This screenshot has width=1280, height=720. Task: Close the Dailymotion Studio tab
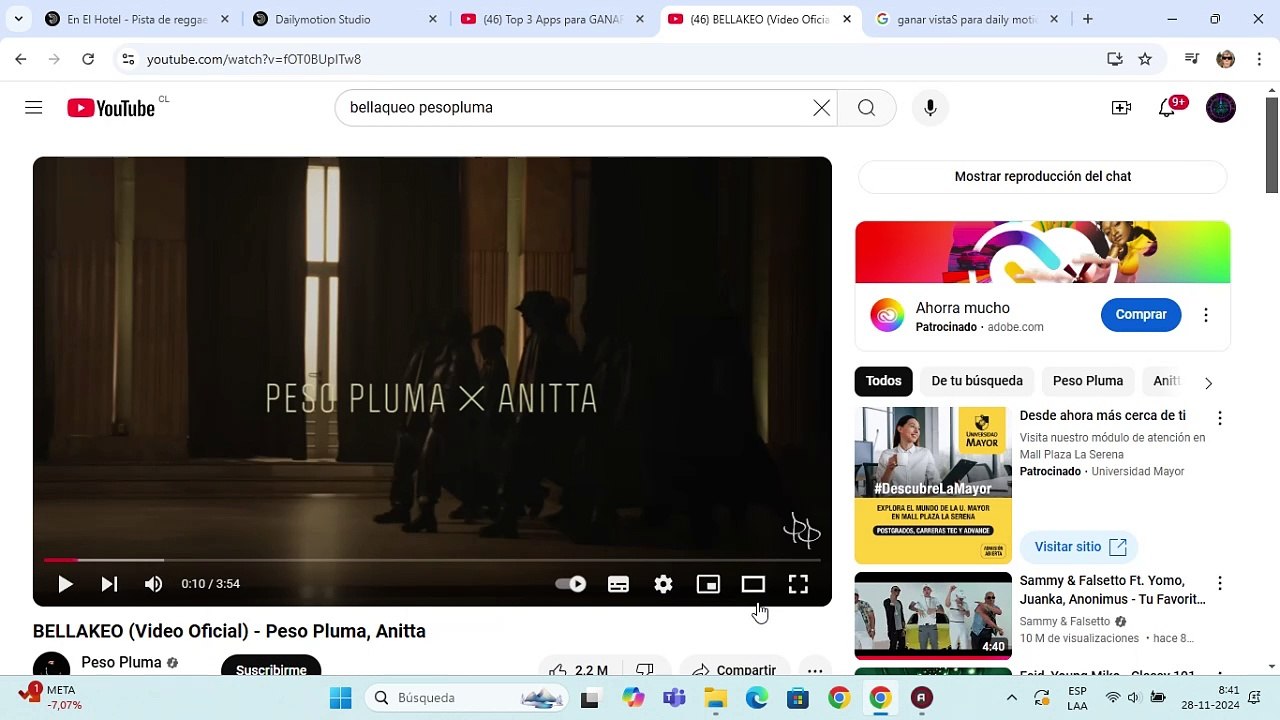click(x=433, y=19)
